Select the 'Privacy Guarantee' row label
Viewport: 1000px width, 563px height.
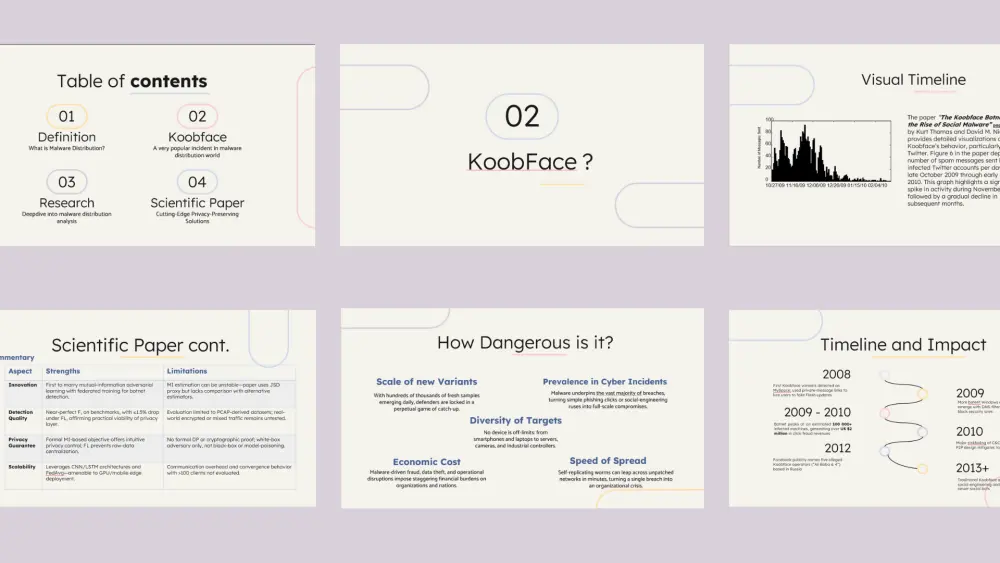(x=22, y=442)
